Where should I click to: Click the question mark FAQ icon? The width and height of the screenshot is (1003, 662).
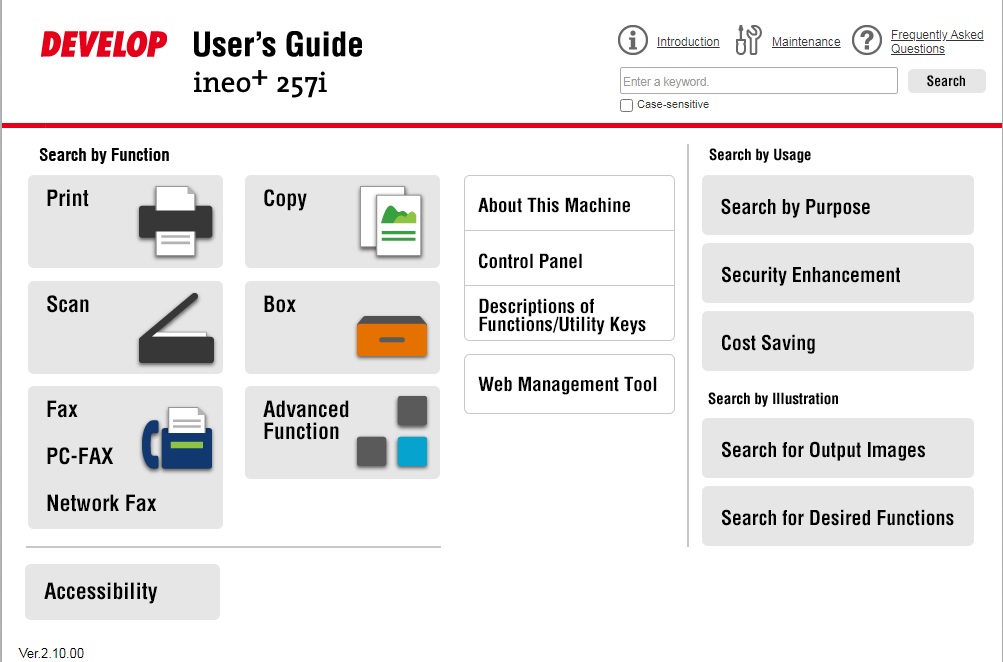click(866, 41)
